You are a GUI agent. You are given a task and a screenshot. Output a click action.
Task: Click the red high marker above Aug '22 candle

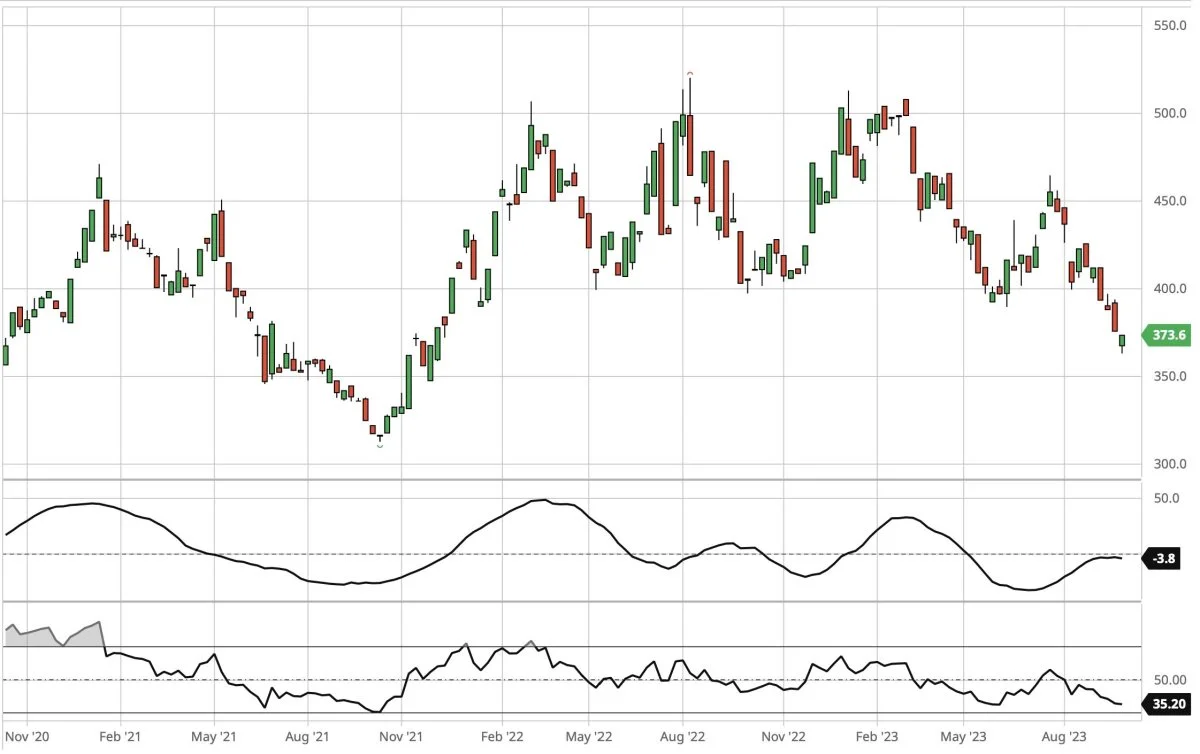(x=690, y=73)
